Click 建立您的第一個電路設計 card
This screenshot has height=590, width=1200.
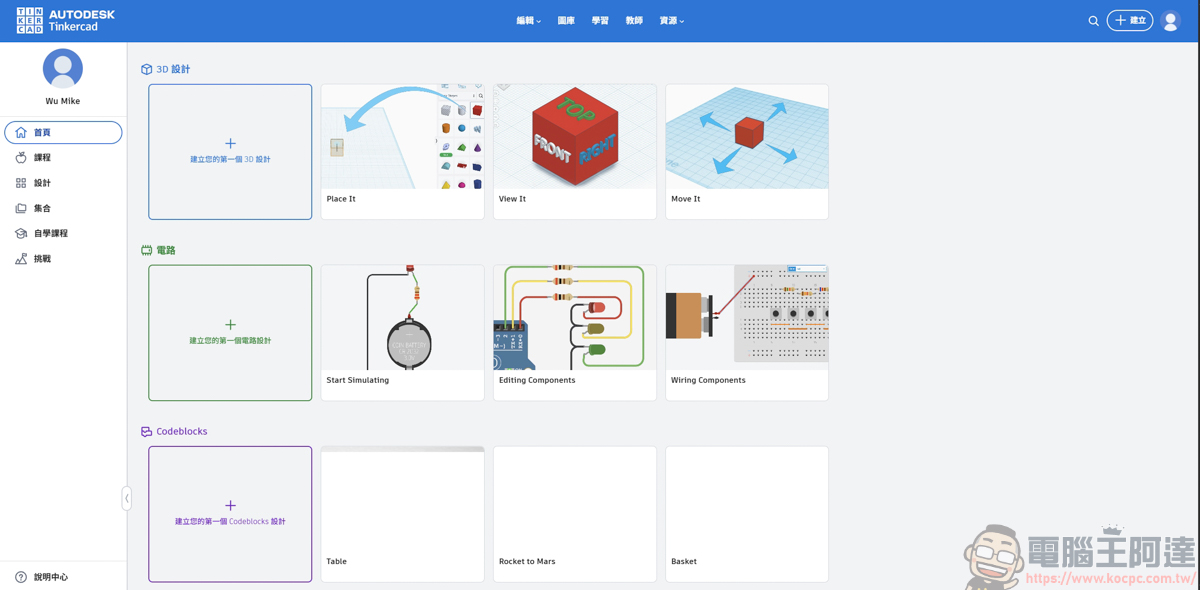pos(230,333)
